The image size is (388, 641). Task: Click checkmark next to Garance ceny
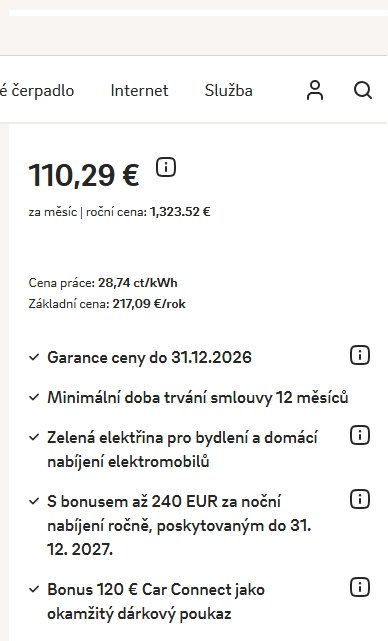[x=34, y=357]
